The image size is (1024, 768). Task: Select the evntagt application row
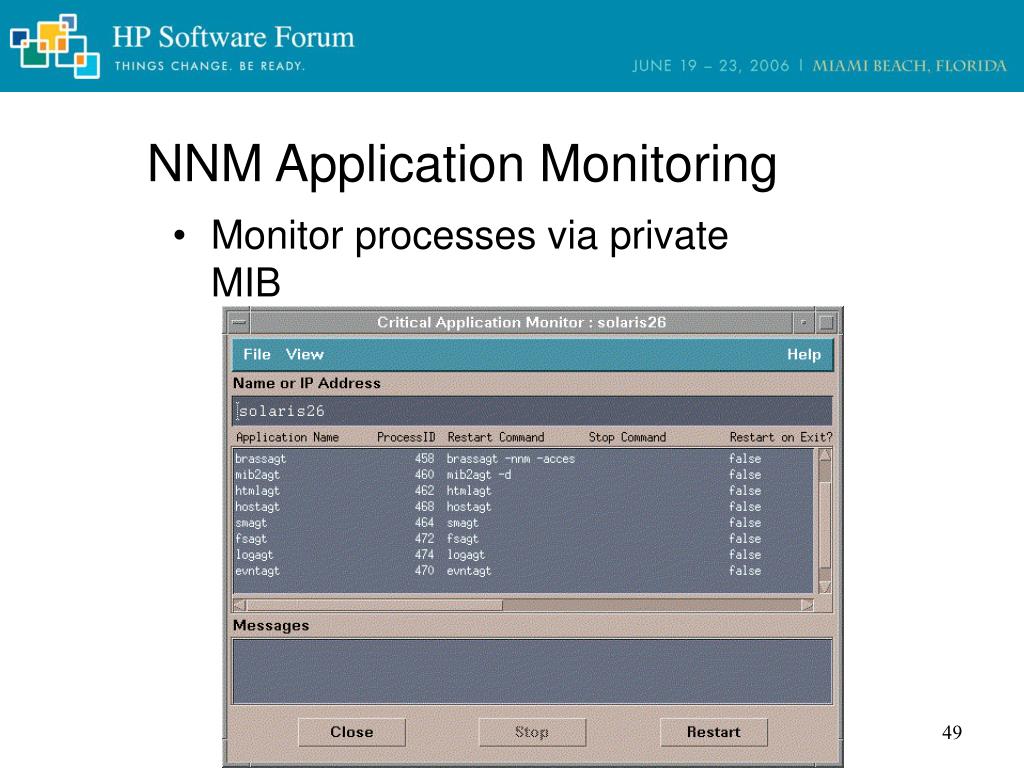pyautogui.click(x=522, y=571)
